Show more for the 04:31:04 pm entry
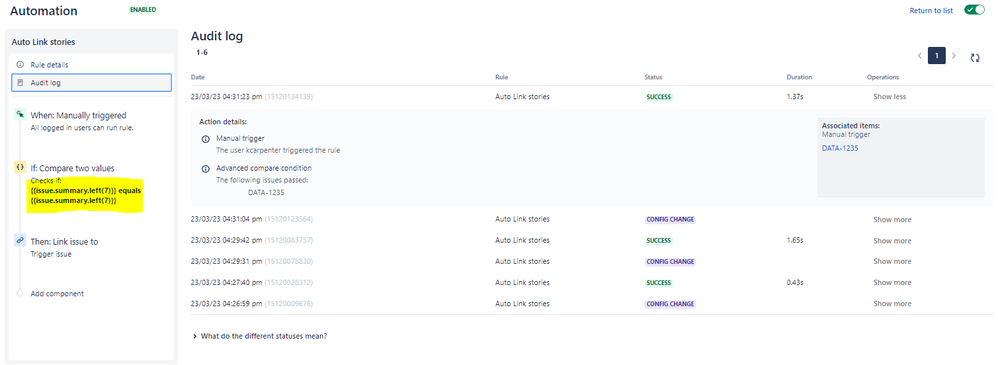The height and width of the screenshot is (365, 998). click(892, 220)
